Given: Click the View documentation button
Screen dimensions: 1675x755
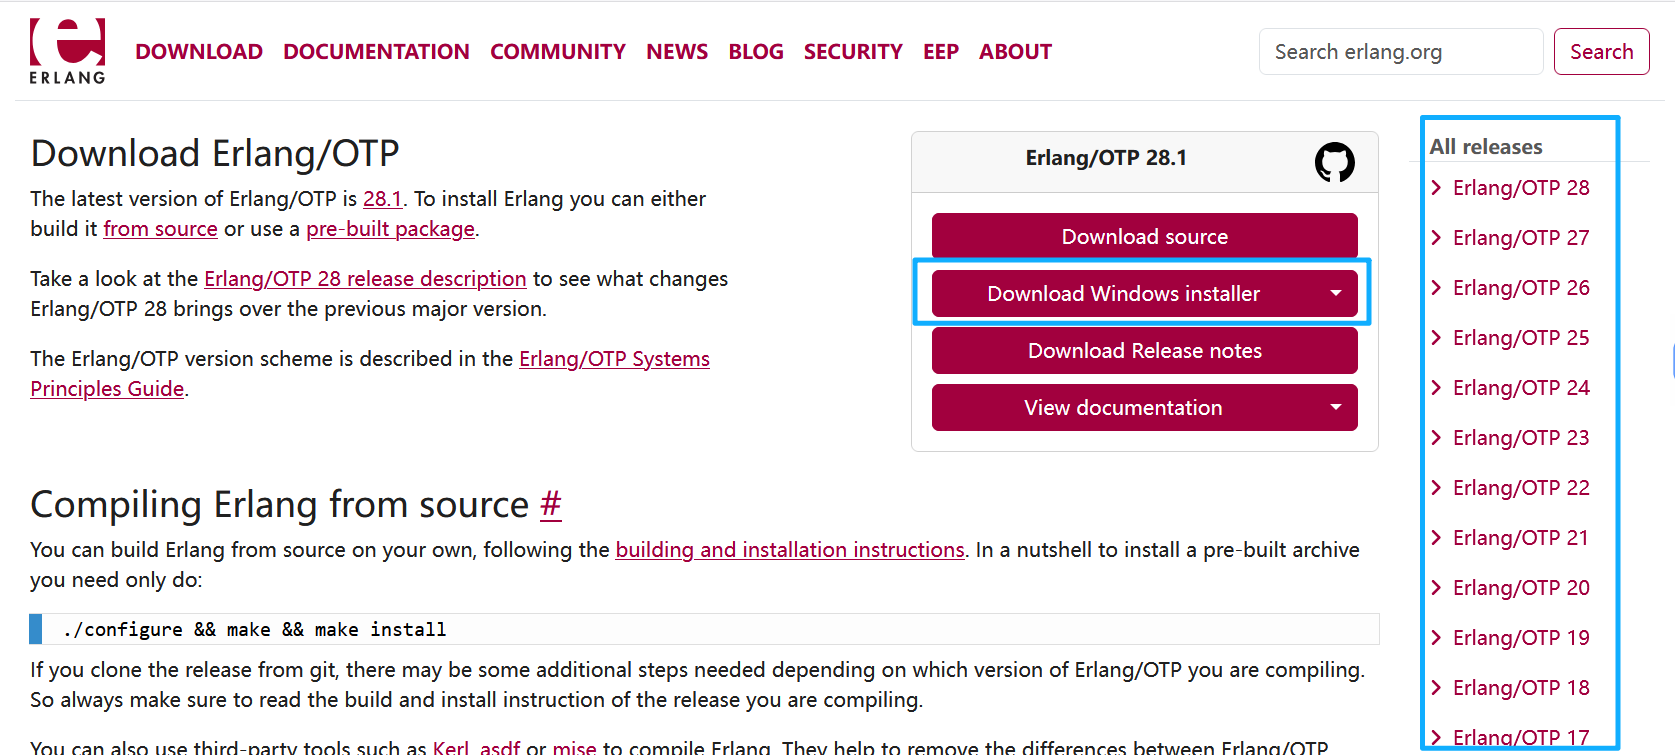Looking at the screenshot, I should click(1123, 408).
